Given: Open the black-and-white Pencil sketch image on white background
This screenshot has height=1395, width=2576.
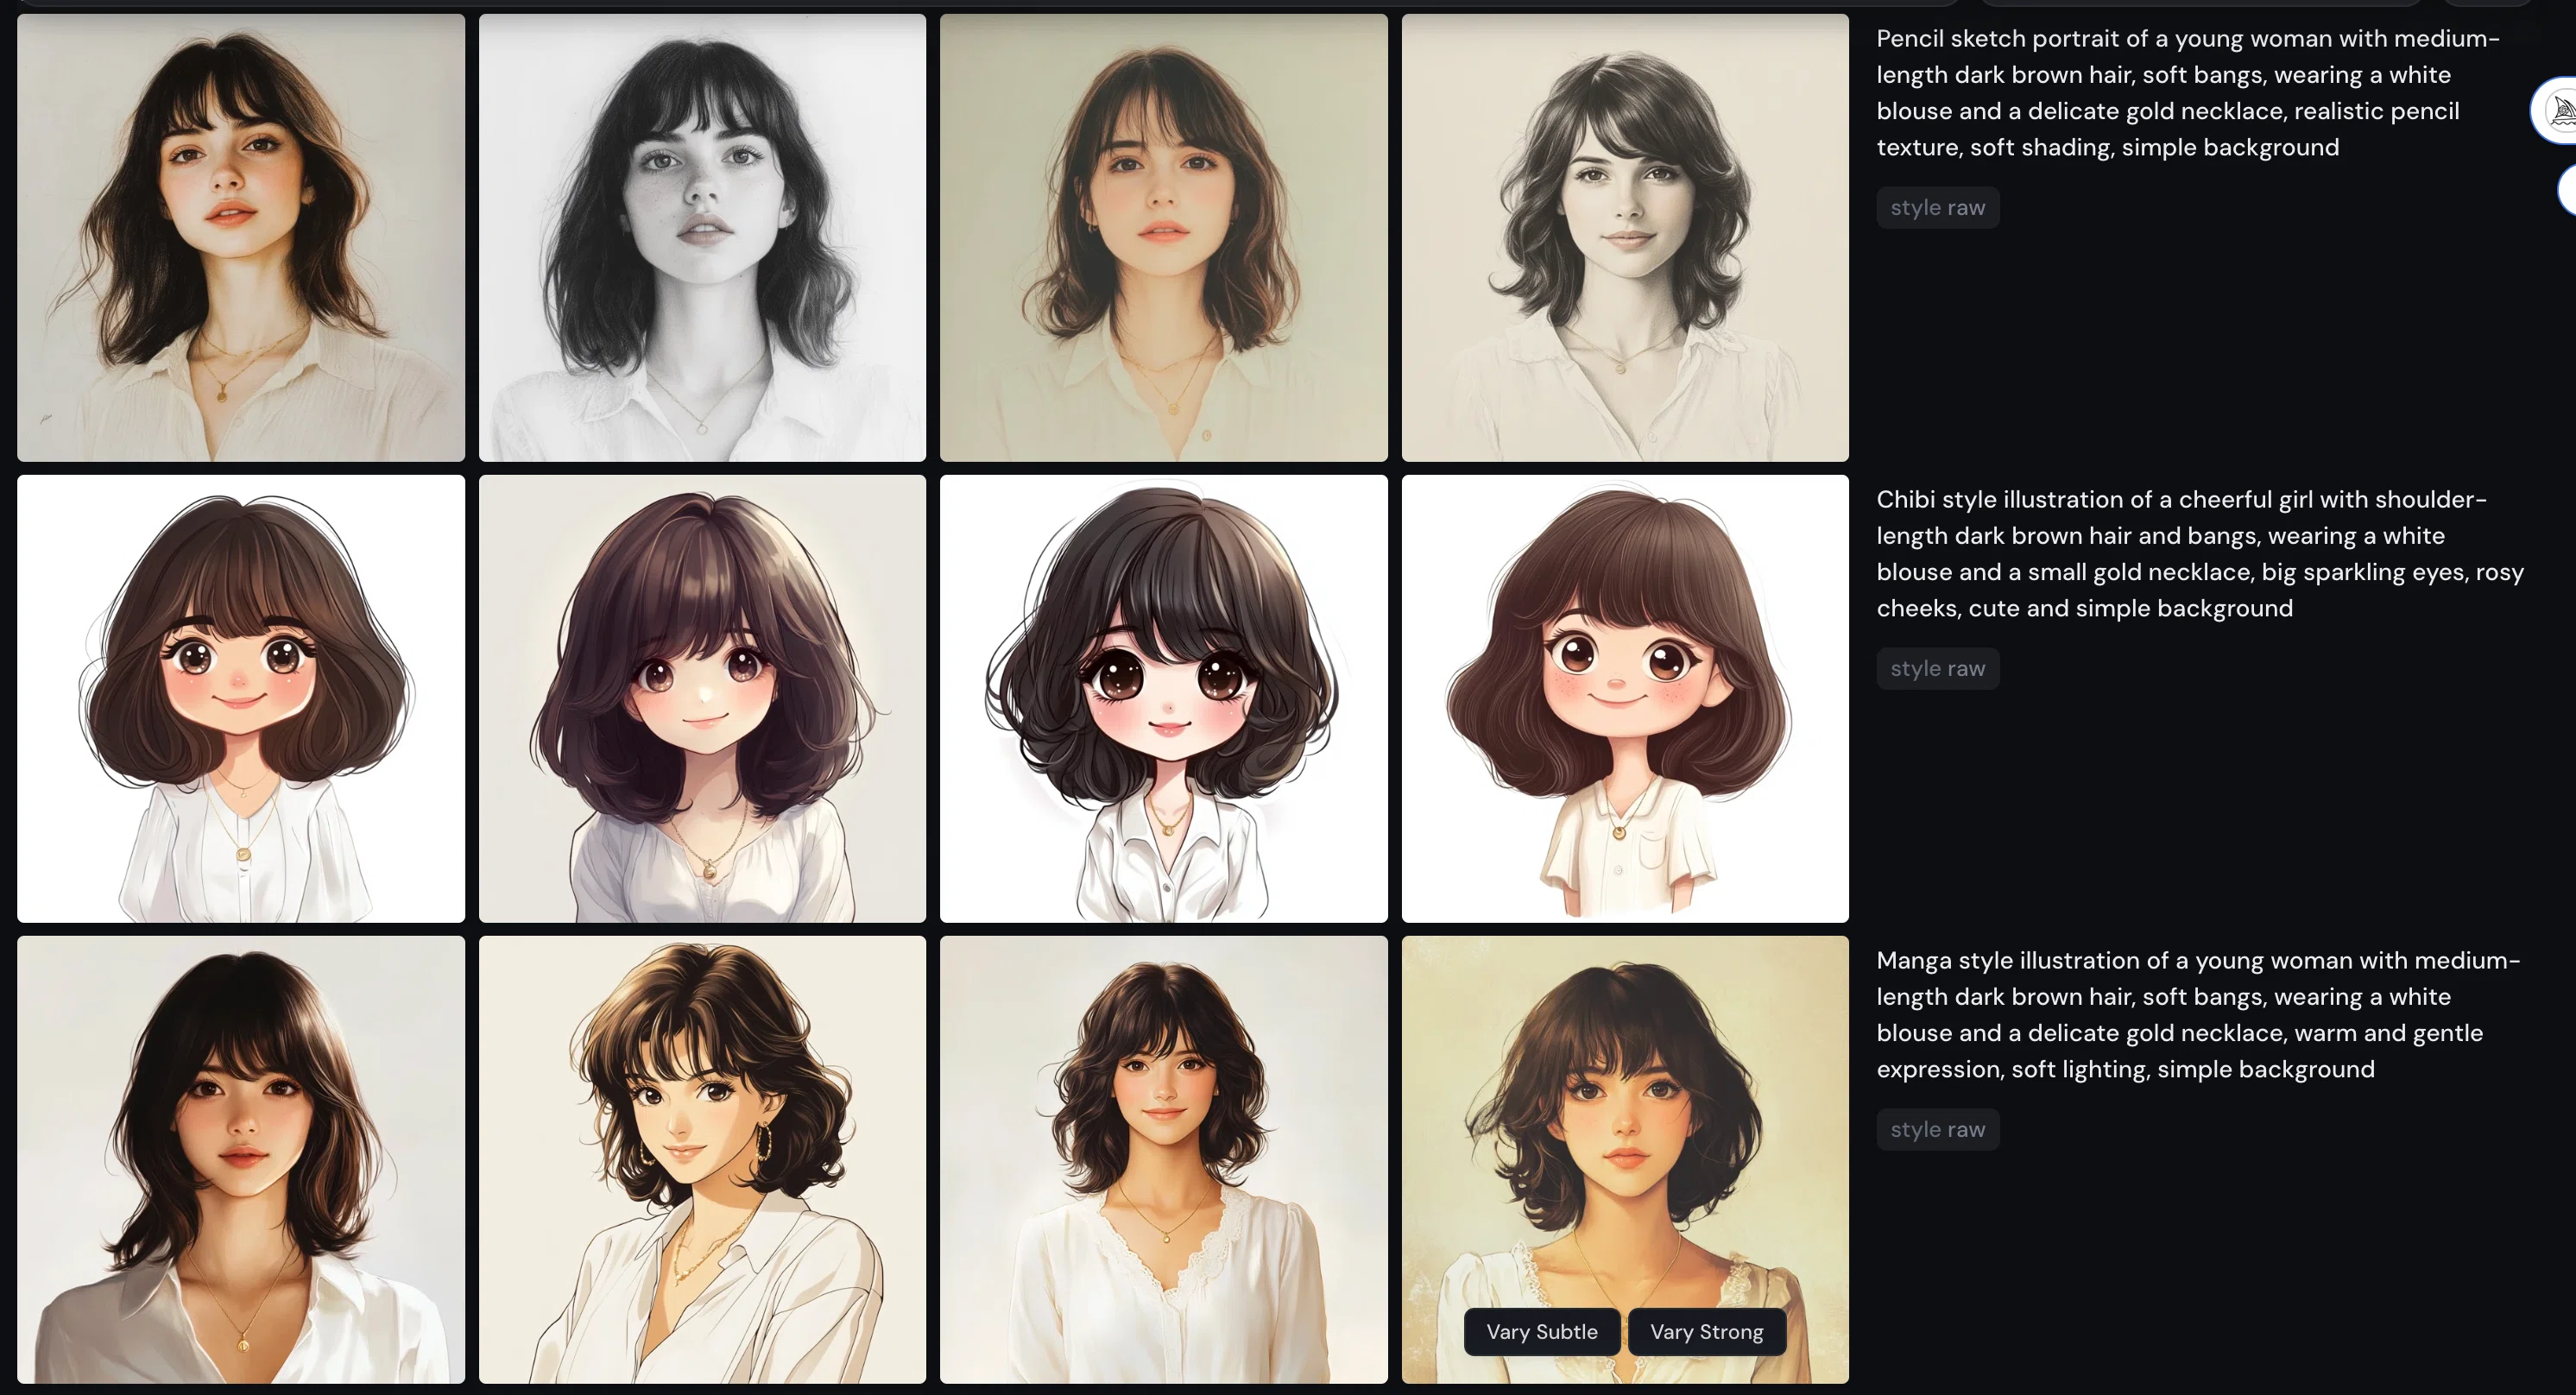Looking at the screenshot, I should pyautogui.click(x=702, y=237).
